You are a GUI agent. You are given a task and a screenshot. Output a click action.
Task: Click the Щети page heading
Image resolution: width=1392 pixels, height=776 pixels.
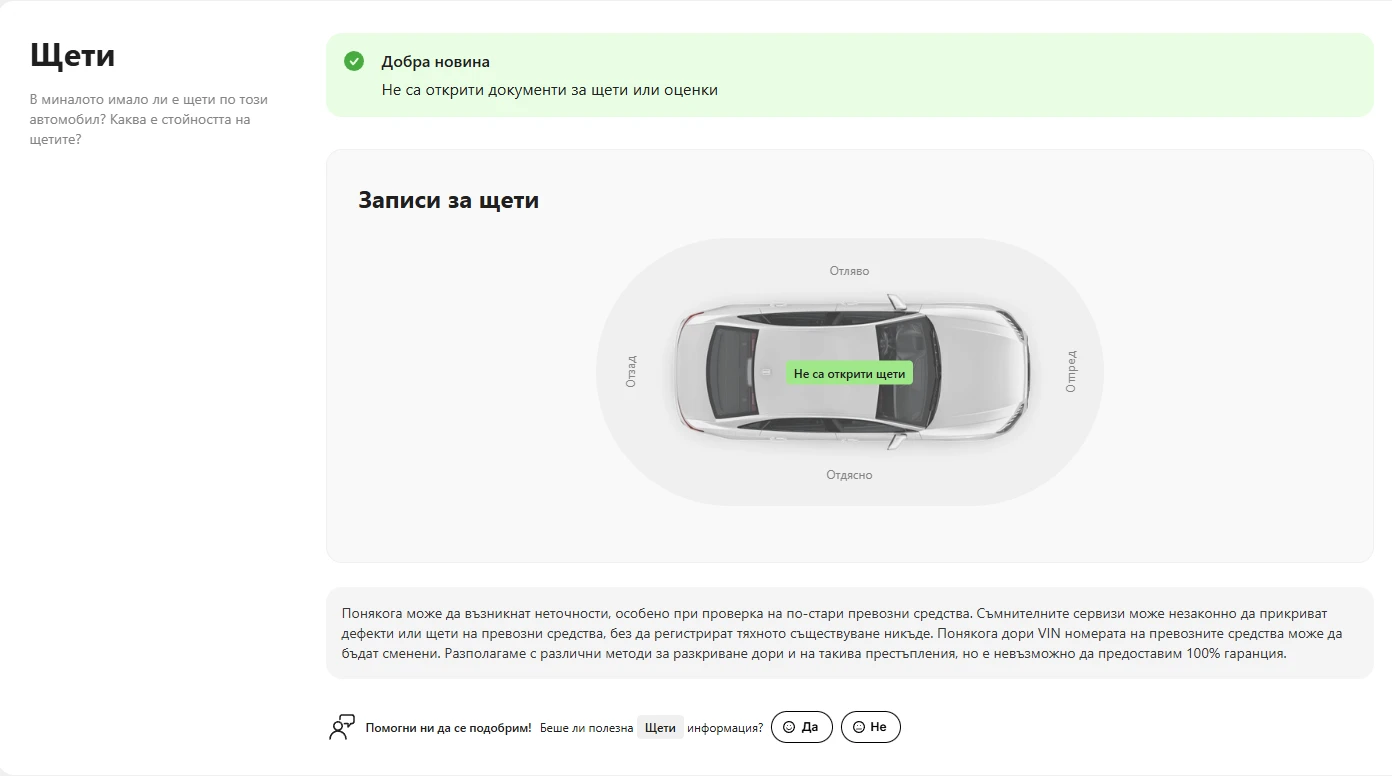(x=72, y=55)
